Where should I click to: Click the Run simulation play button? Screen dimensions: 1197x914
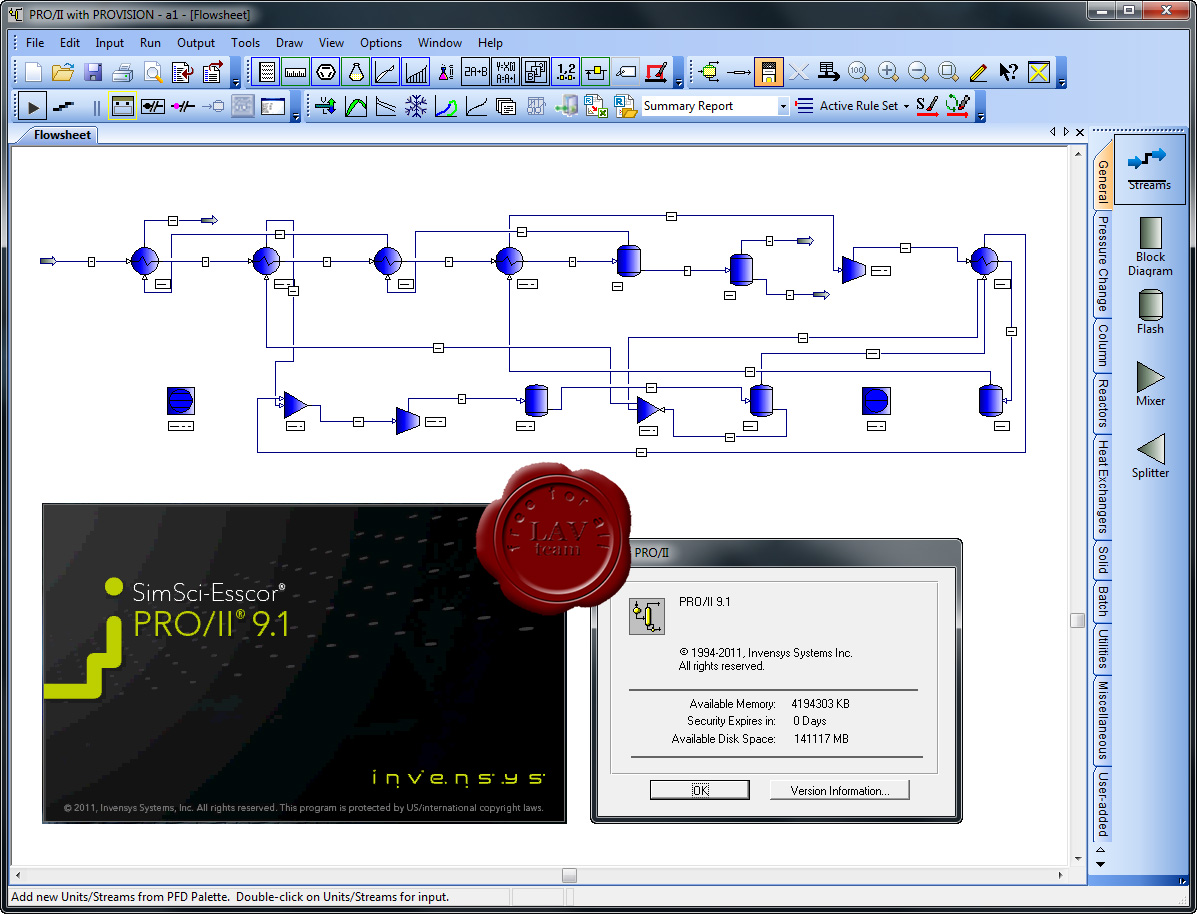click(32, 107)
